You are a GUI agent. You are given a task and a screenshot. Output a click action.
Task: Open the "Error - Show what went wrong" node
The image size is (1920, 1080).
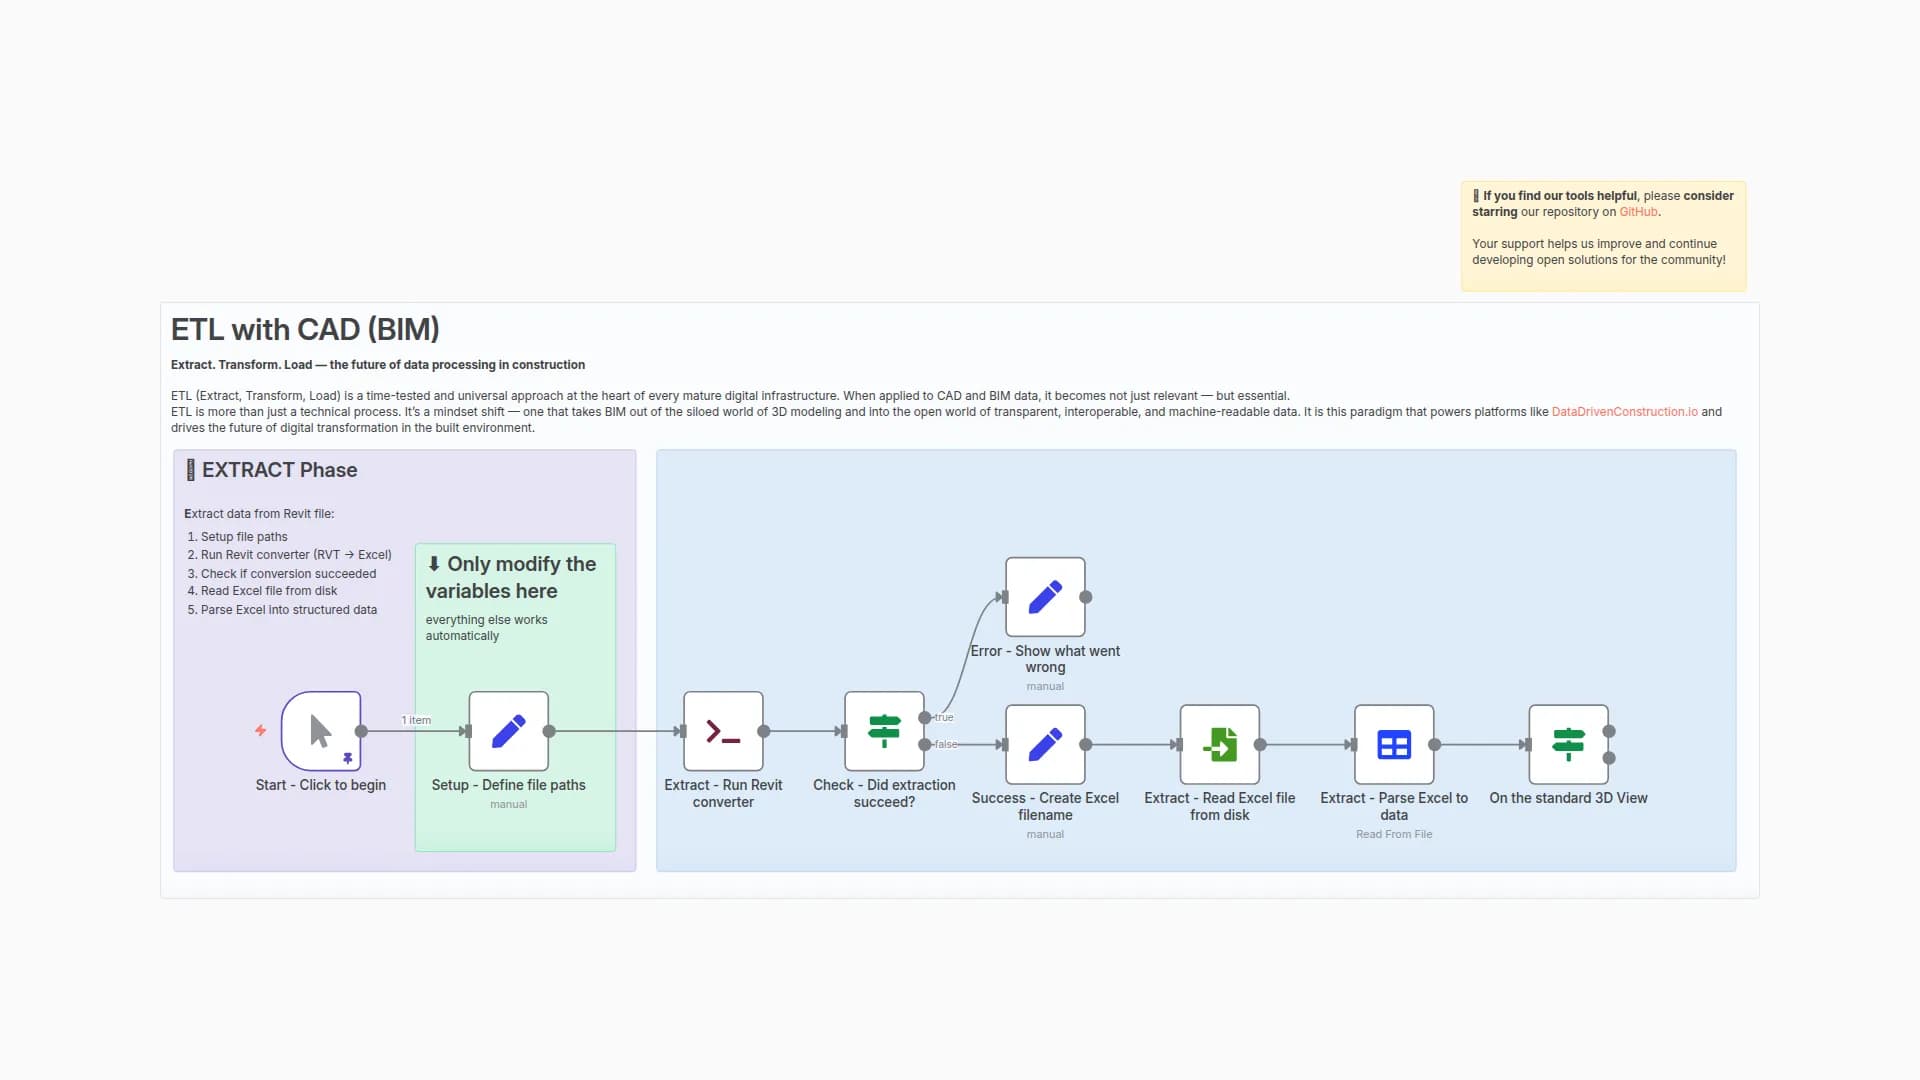[1044, 596]
